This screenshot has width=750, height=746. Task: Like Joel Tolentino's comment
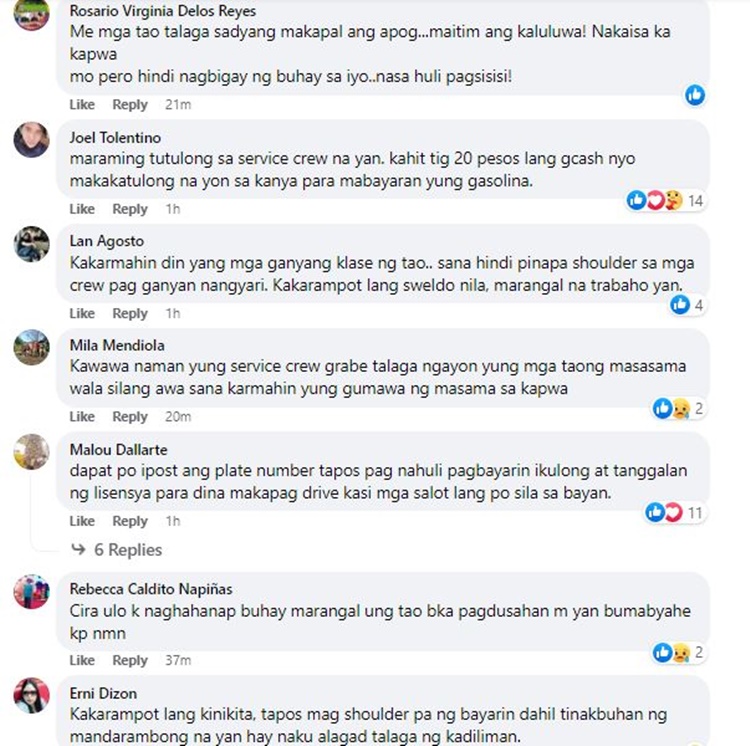tap(82, 209)
